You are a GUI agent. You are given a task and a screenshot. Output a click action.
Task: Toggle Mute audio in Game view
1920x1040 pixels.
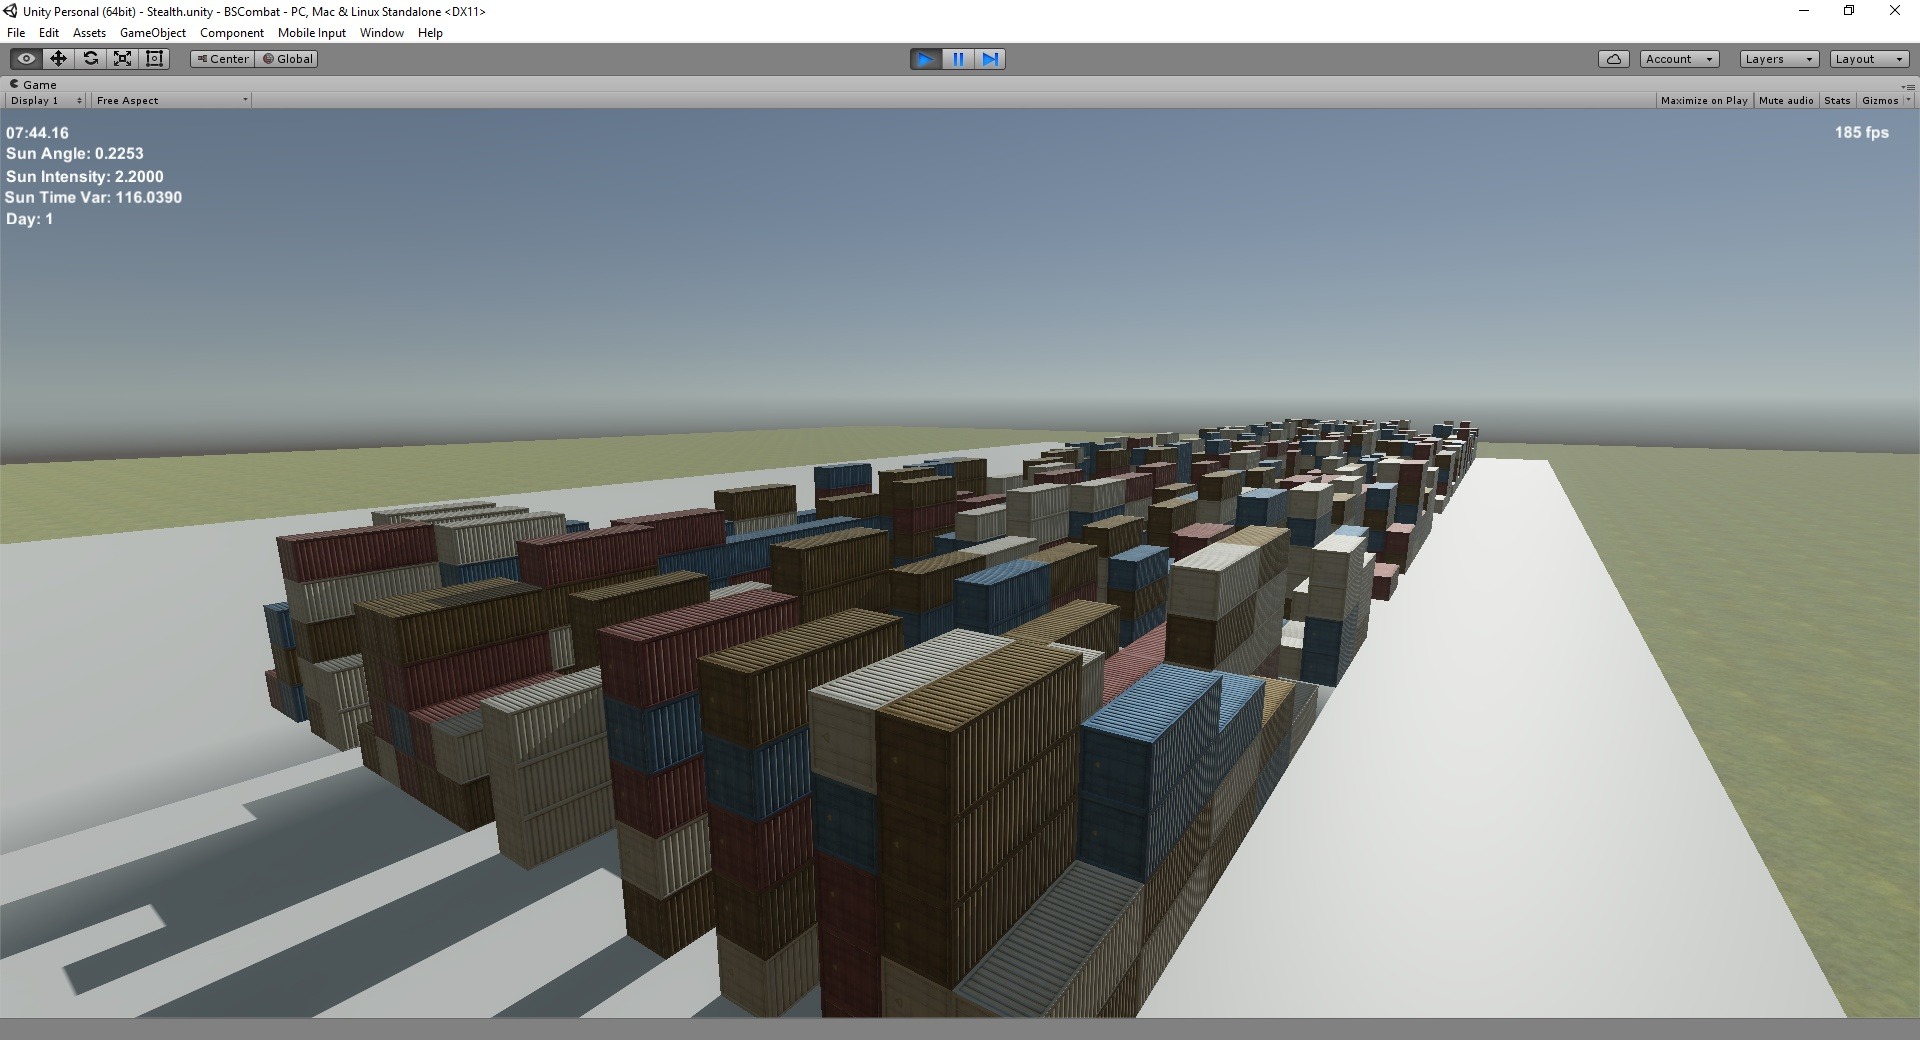1785,101
